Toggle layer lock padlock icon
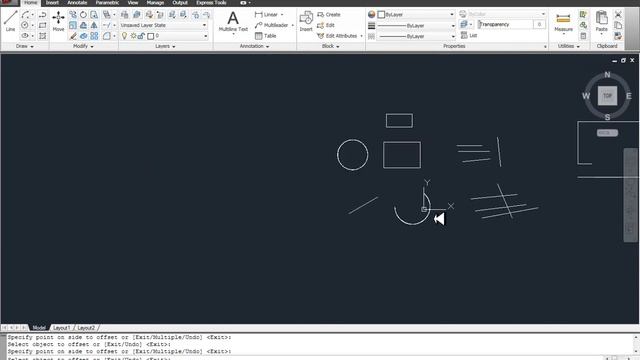 tap(141, 36)
